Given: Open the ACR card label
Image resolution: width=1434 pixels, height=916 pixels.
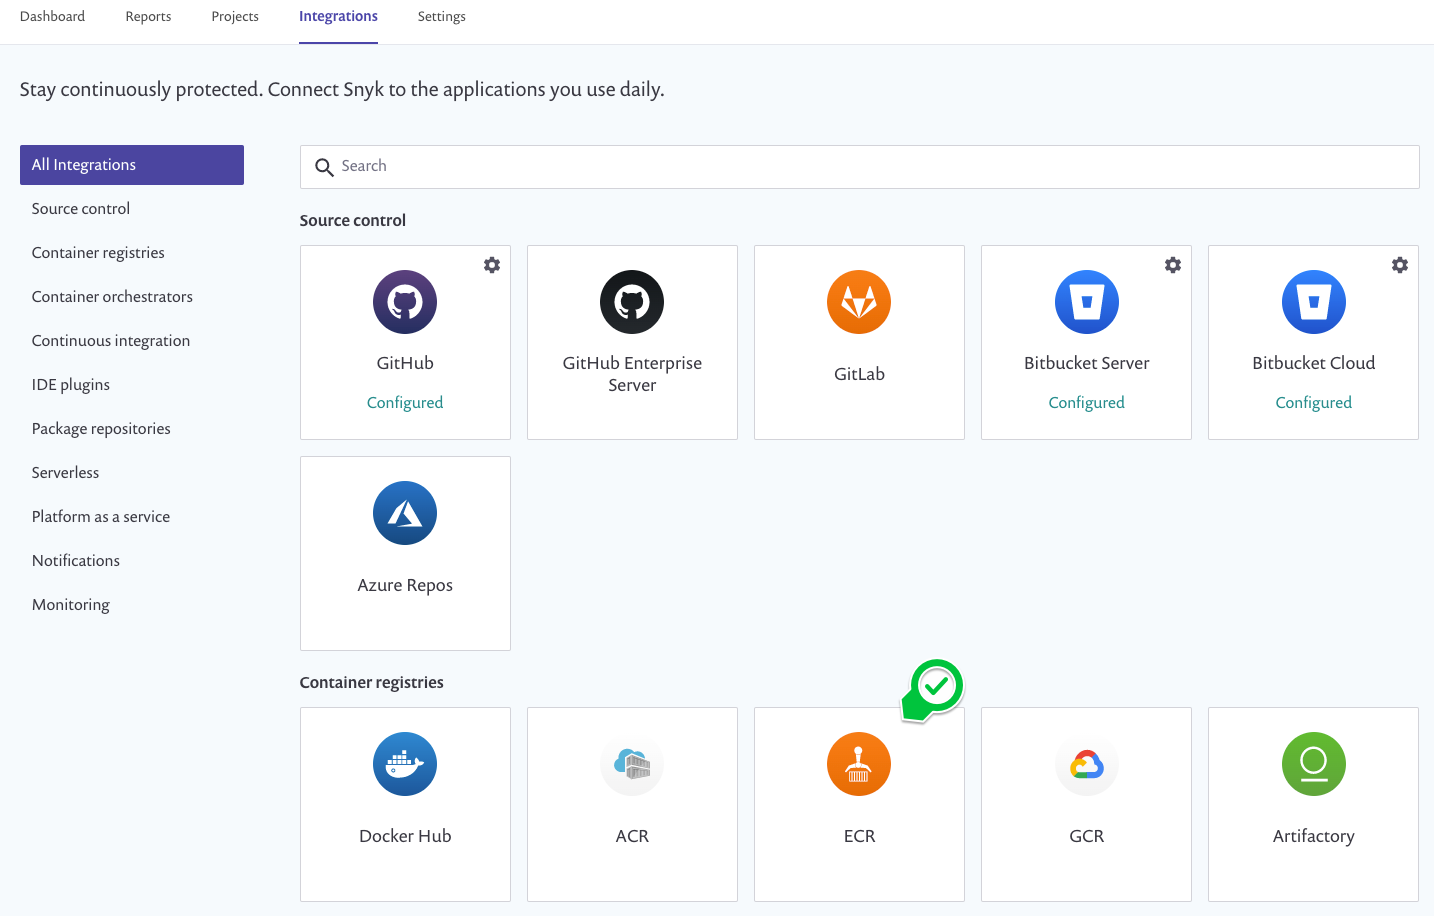Looking at the screenshot, I should pos(632,836).
